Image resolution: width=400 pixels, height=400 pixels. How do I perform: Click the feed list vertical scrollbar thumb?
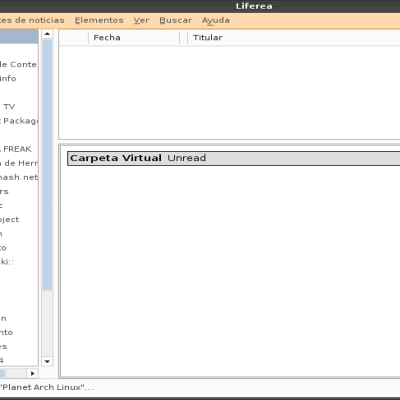pos(47,165)
